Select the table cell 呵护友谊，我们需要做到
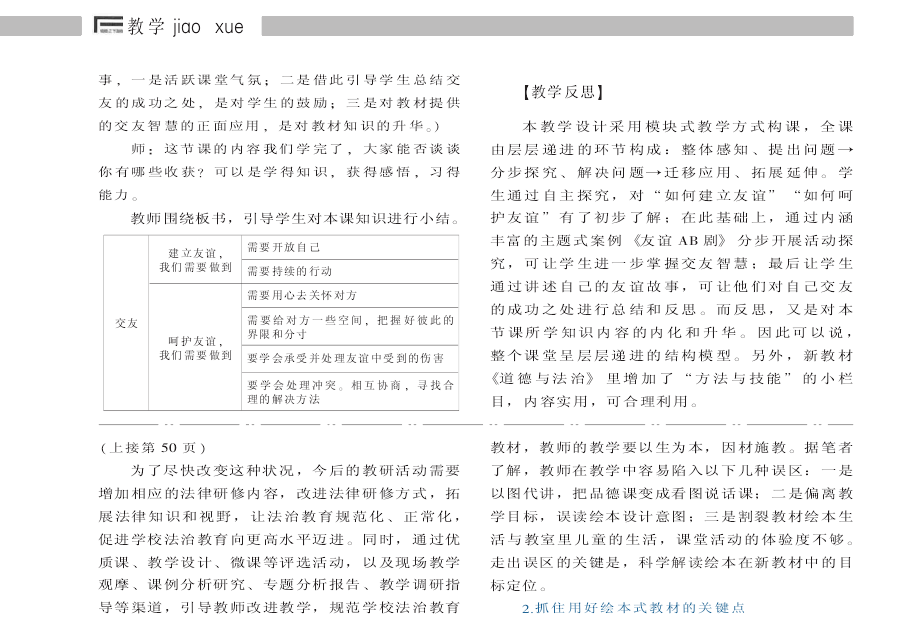899x622 pixels. (195, 347)
